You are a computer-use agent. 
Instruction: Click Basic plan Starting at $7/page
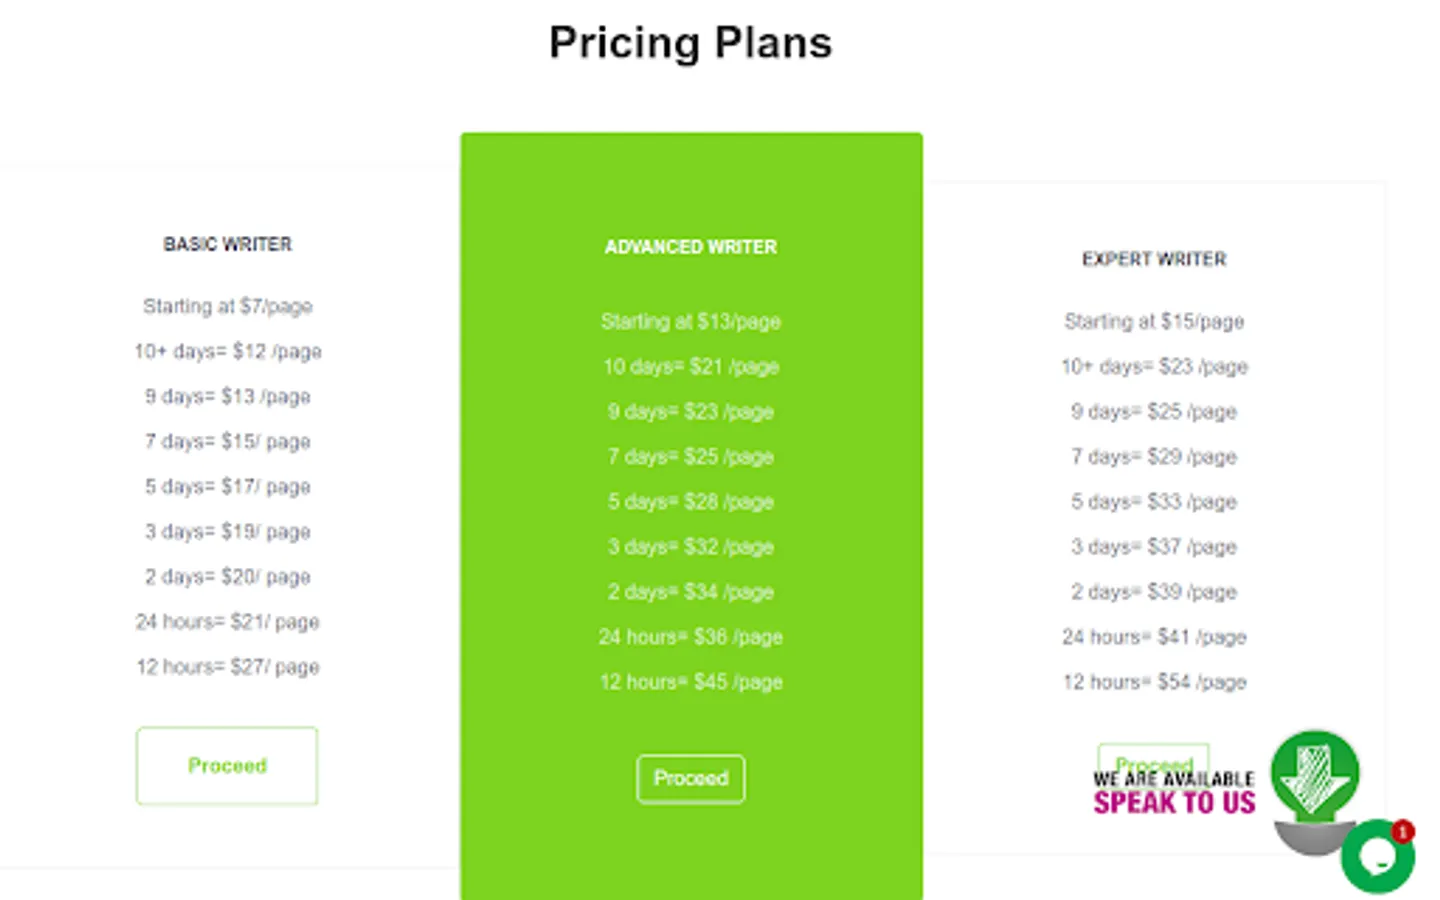pos(228,306)
